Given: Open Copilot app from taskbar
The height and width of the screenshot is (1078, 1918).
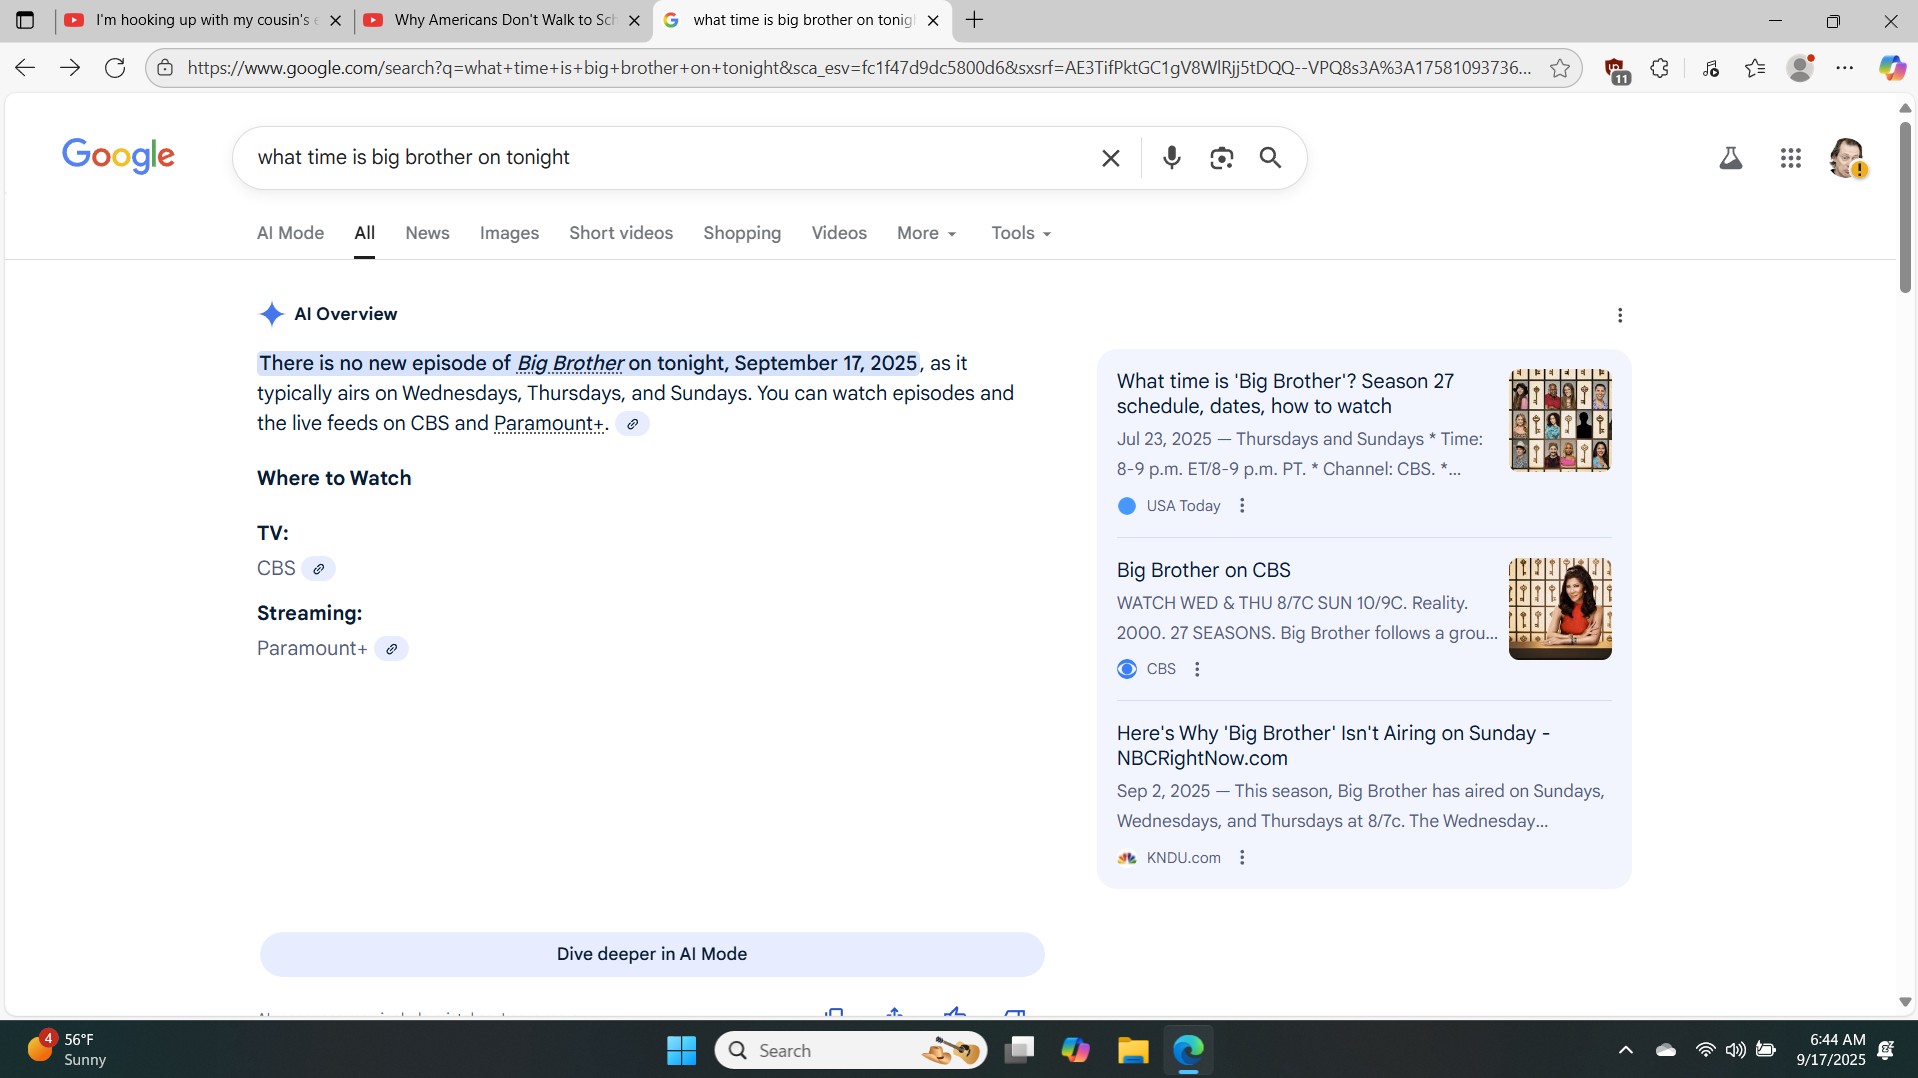Looking at the screenshot, I should click(x=1075, y=1050).
